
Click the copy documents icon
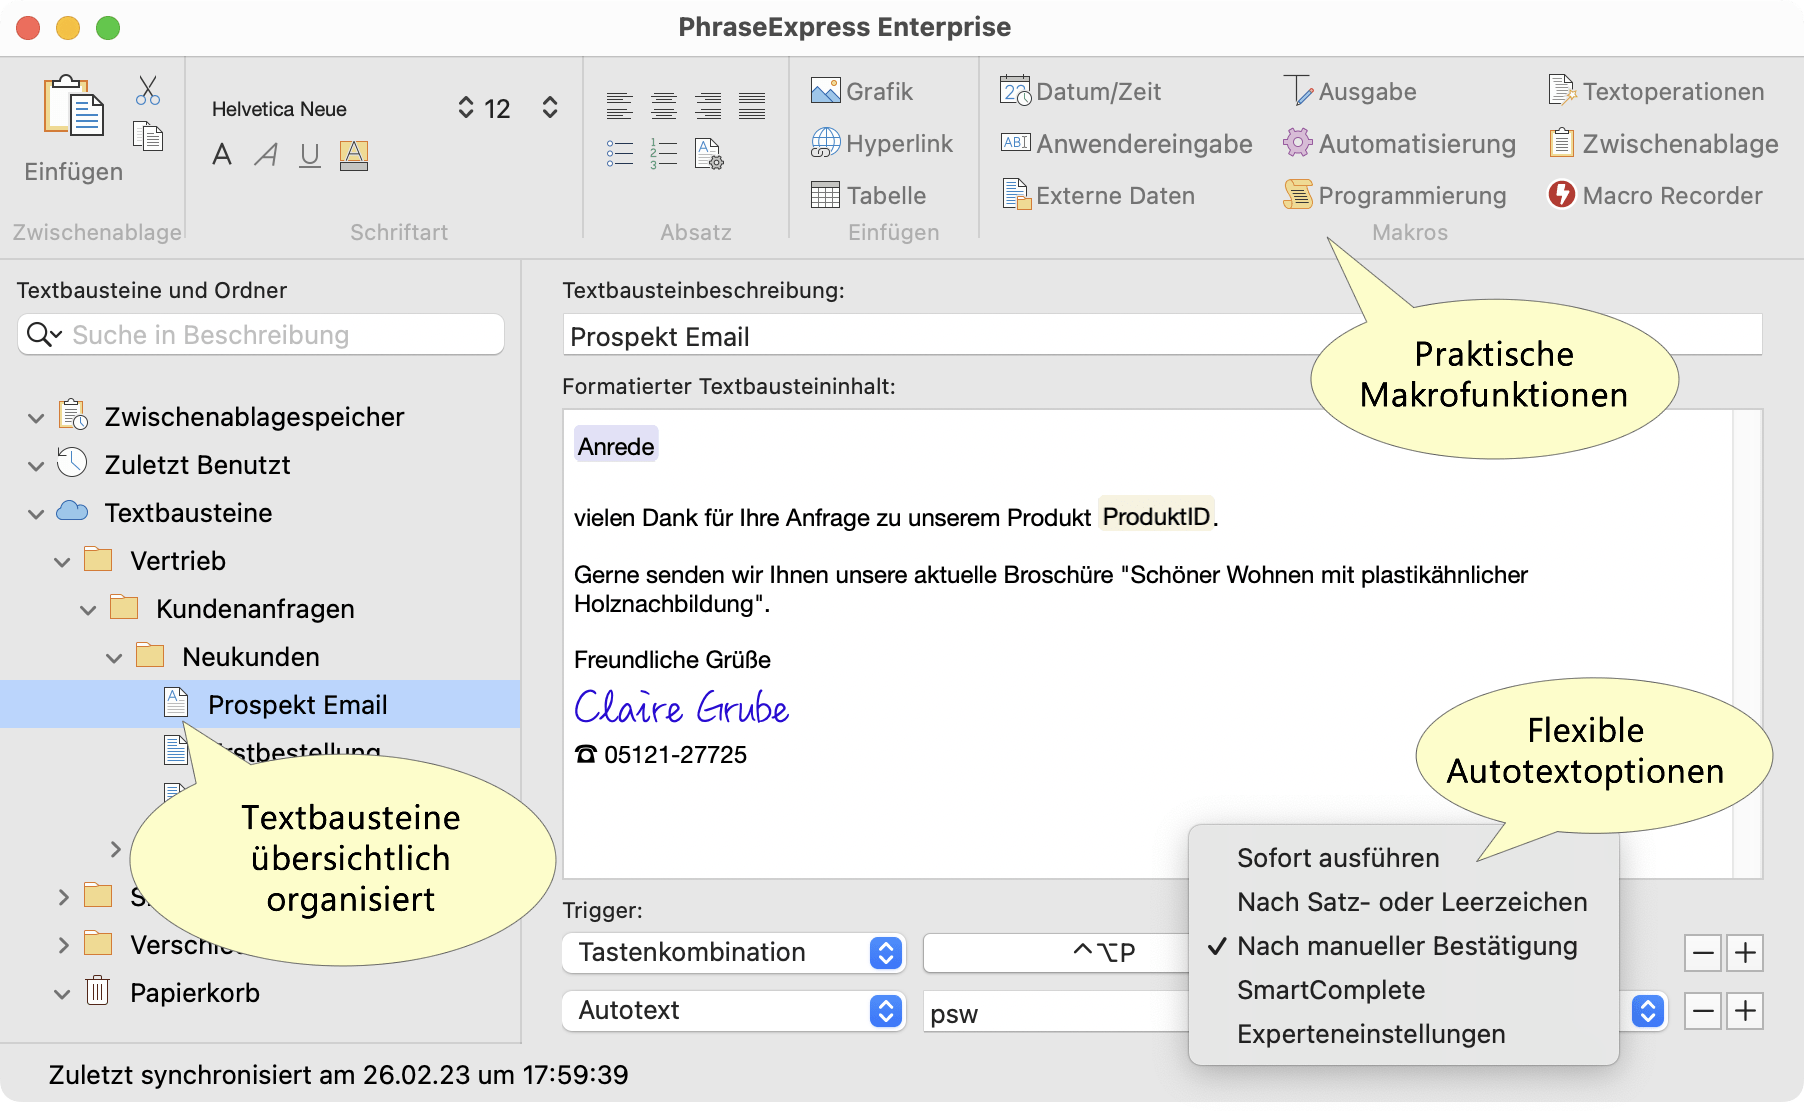148,136
